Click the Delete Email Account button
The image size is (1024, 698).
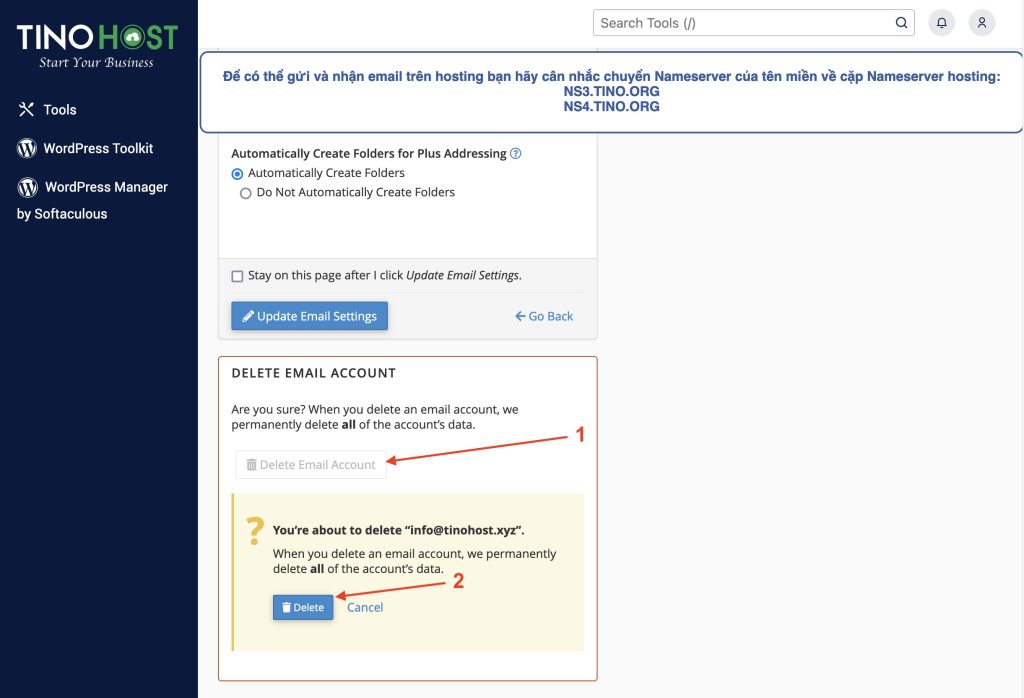(311, 465)
